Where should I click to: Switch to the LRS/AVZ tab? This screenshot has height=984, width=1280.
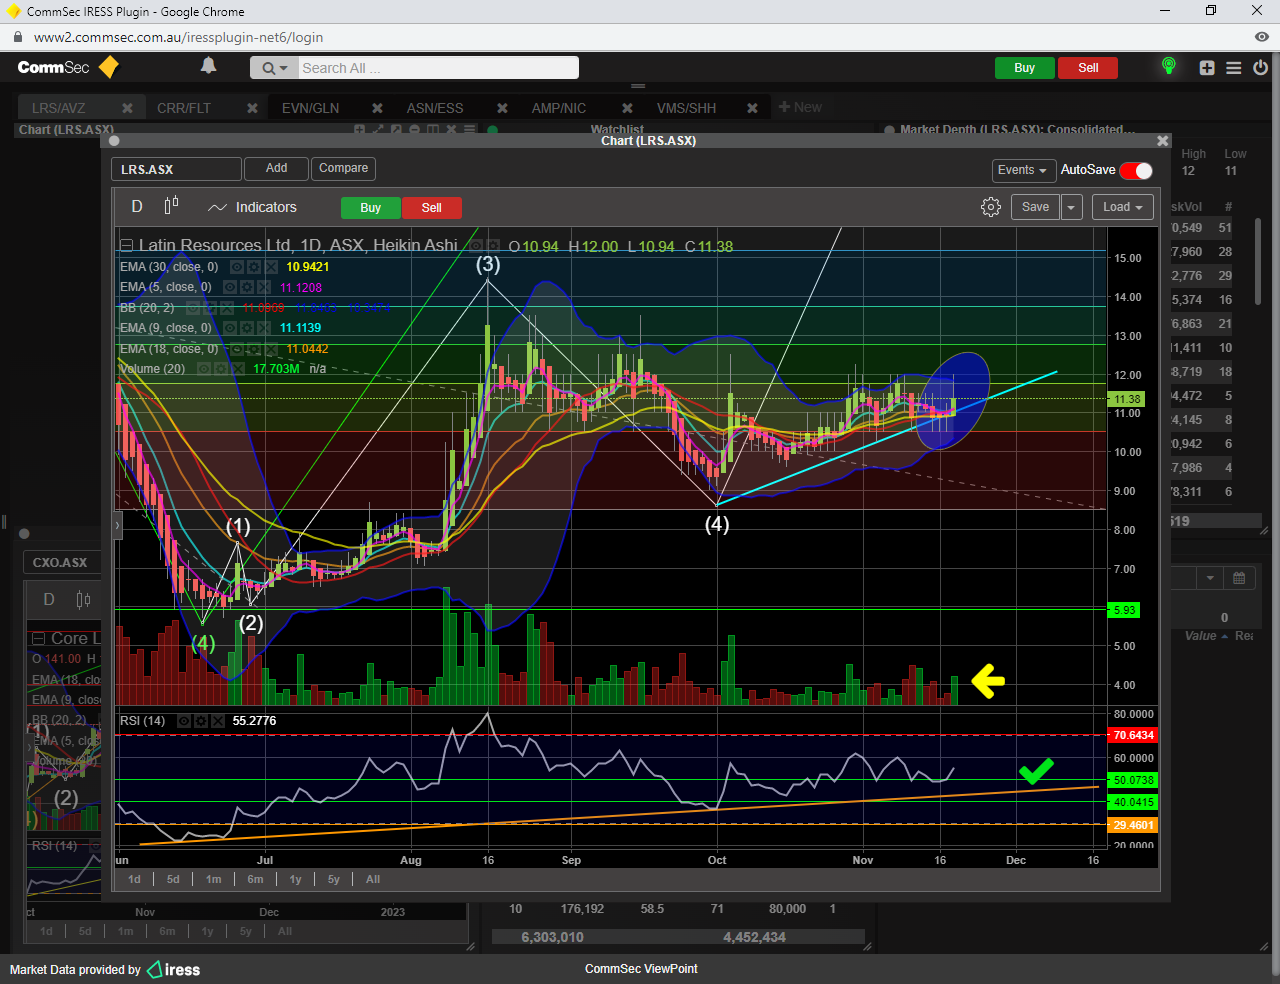[59, 108]
